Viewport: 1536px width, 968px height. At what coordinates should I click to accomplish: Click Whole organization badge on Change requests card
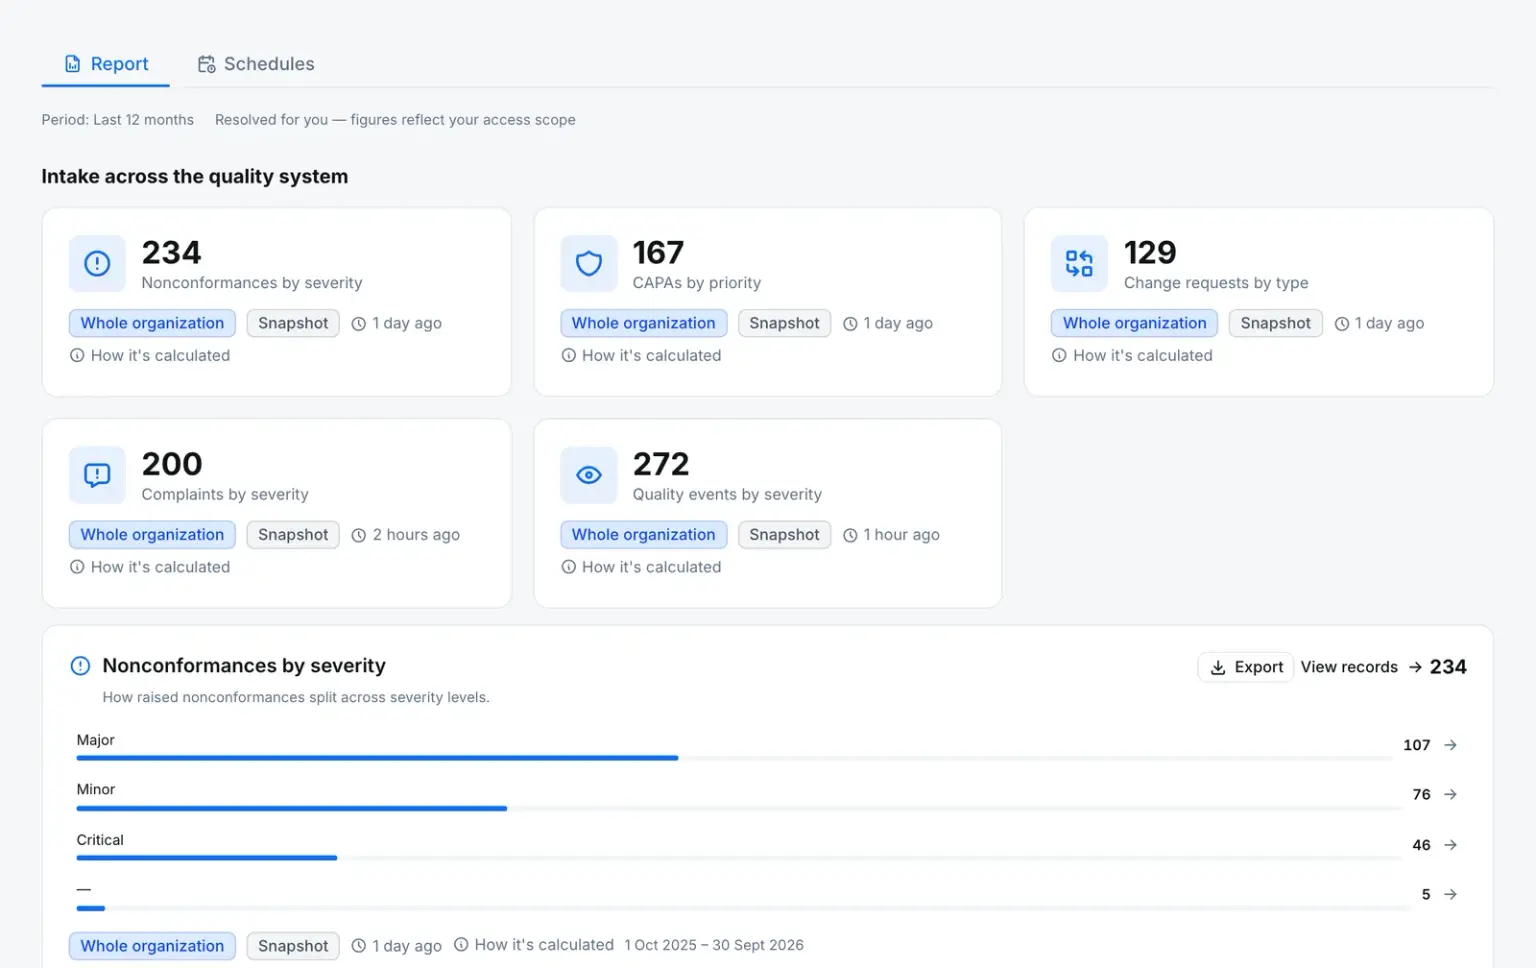(1135, 323)
